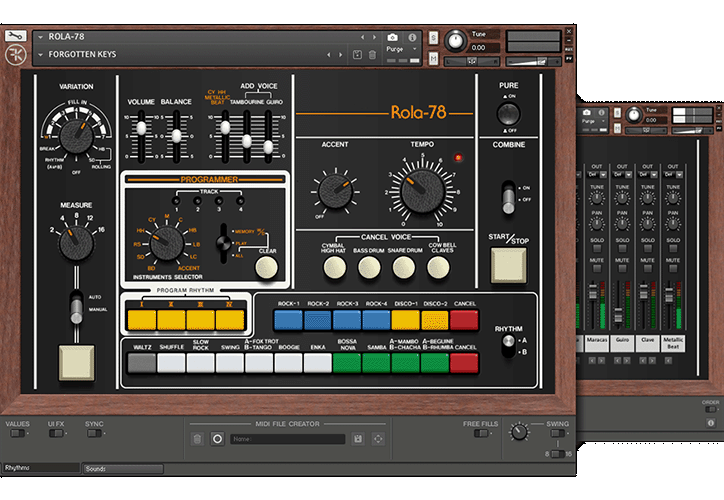Image resolution: width=724 pixels, height=500 pixels.
Task: Toggle the SWING switch
Action: point(558,433)
